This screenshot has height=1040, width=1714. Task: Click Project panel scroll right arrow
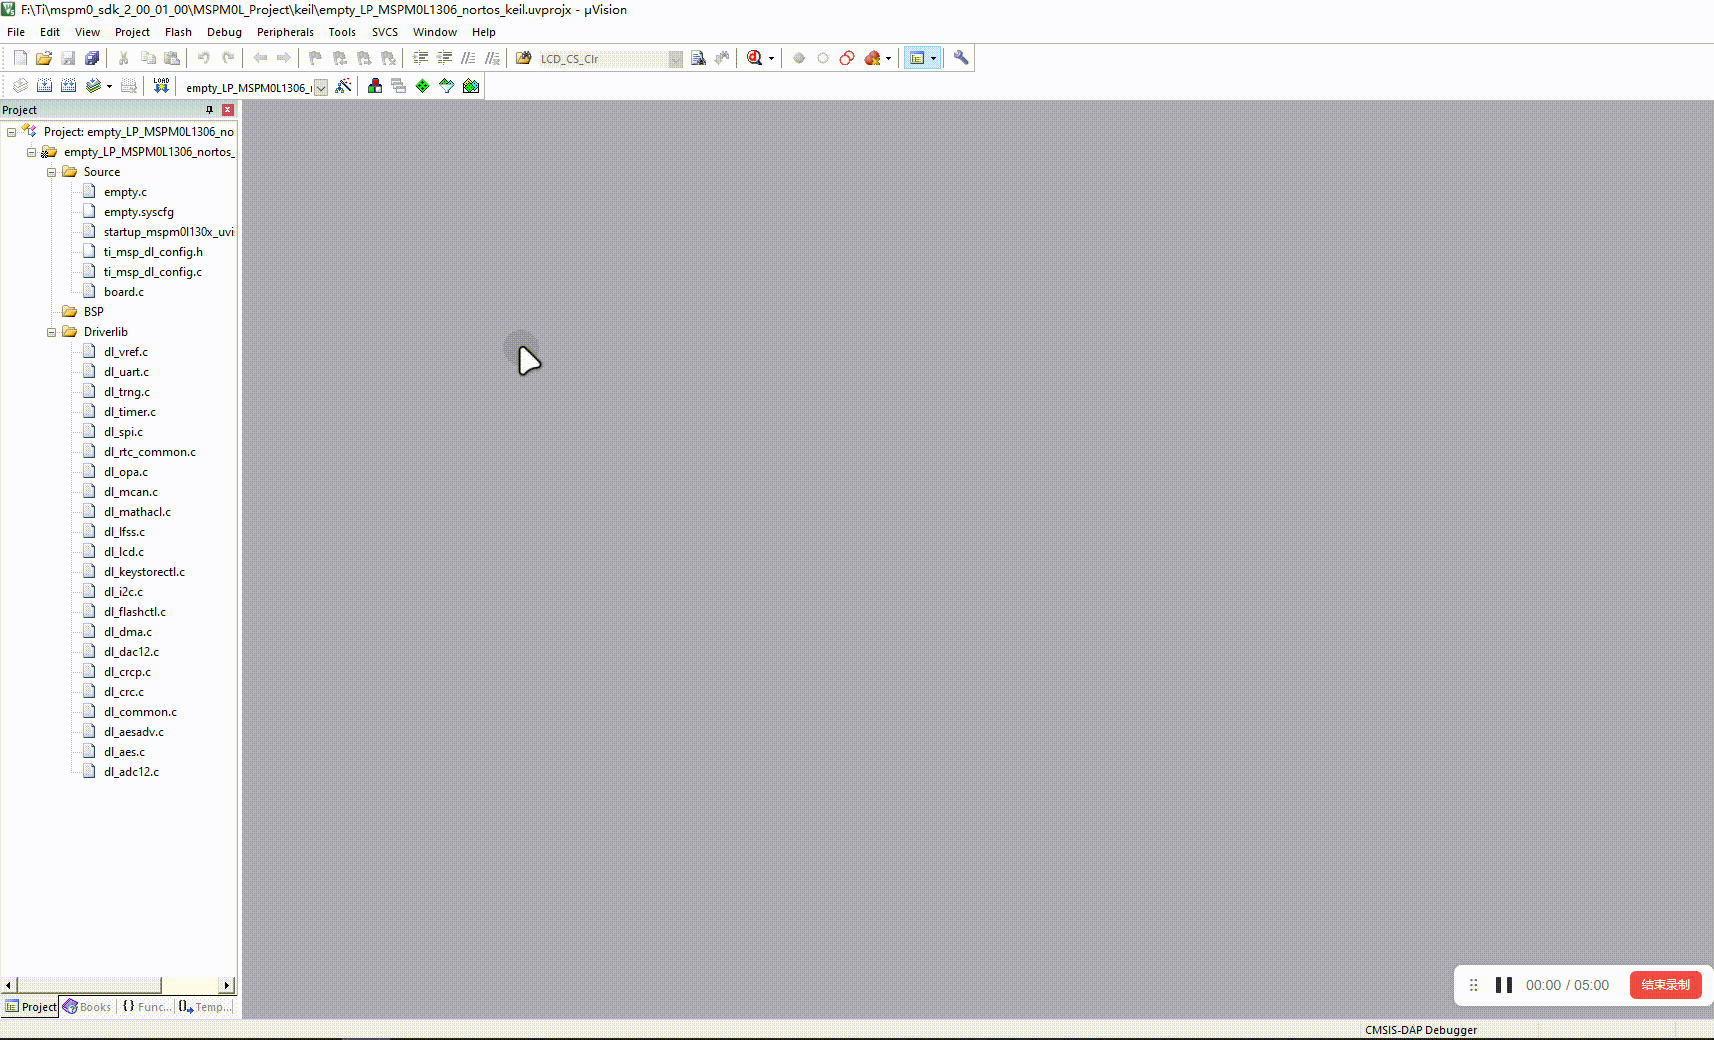227,985
